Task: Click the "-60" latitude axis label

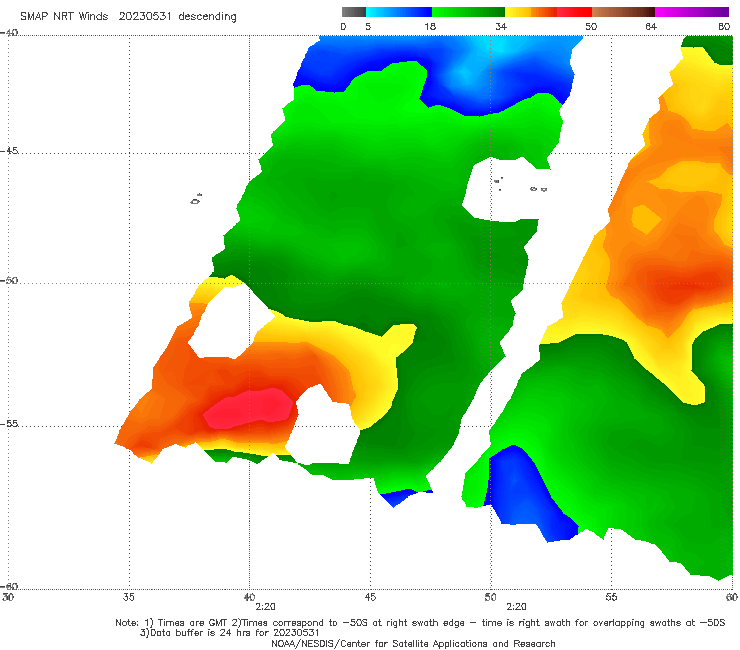Action: 9,586
